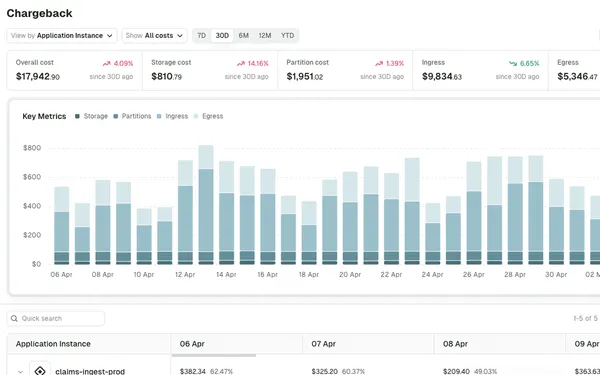Viewport: 600px width, 375px height.
Task: Click the 49.03% value in 08 Apr cell
Action: (x=485, y=372)
